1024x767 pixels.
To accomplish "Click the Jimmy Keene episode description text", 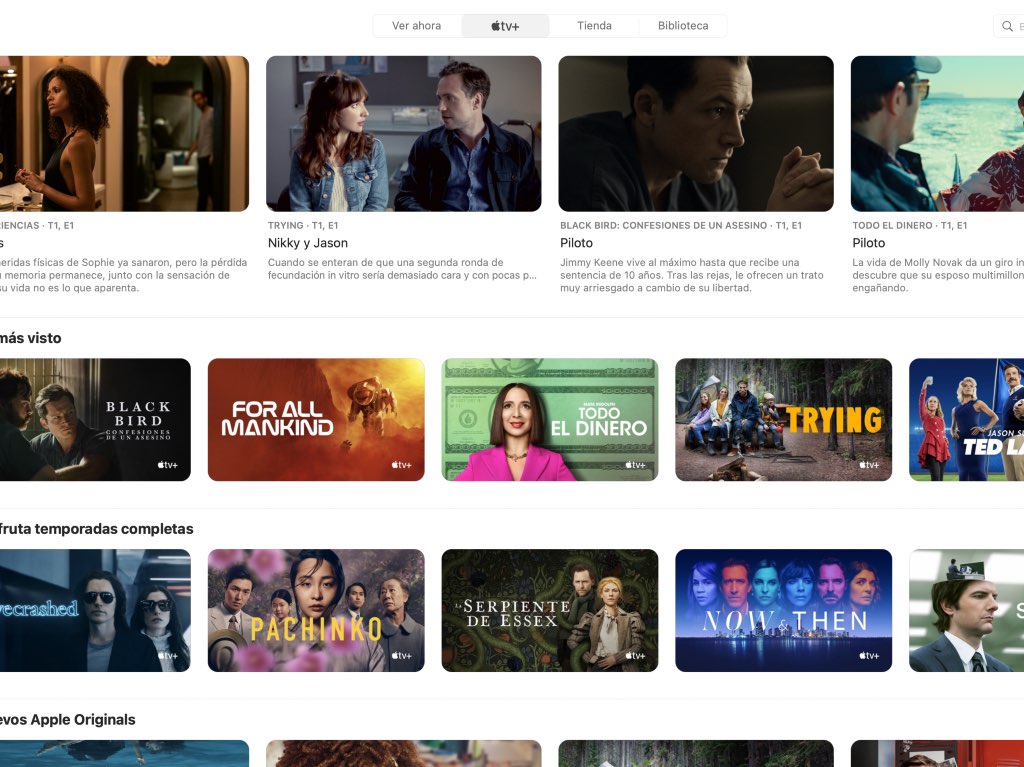I will (692, 275).
